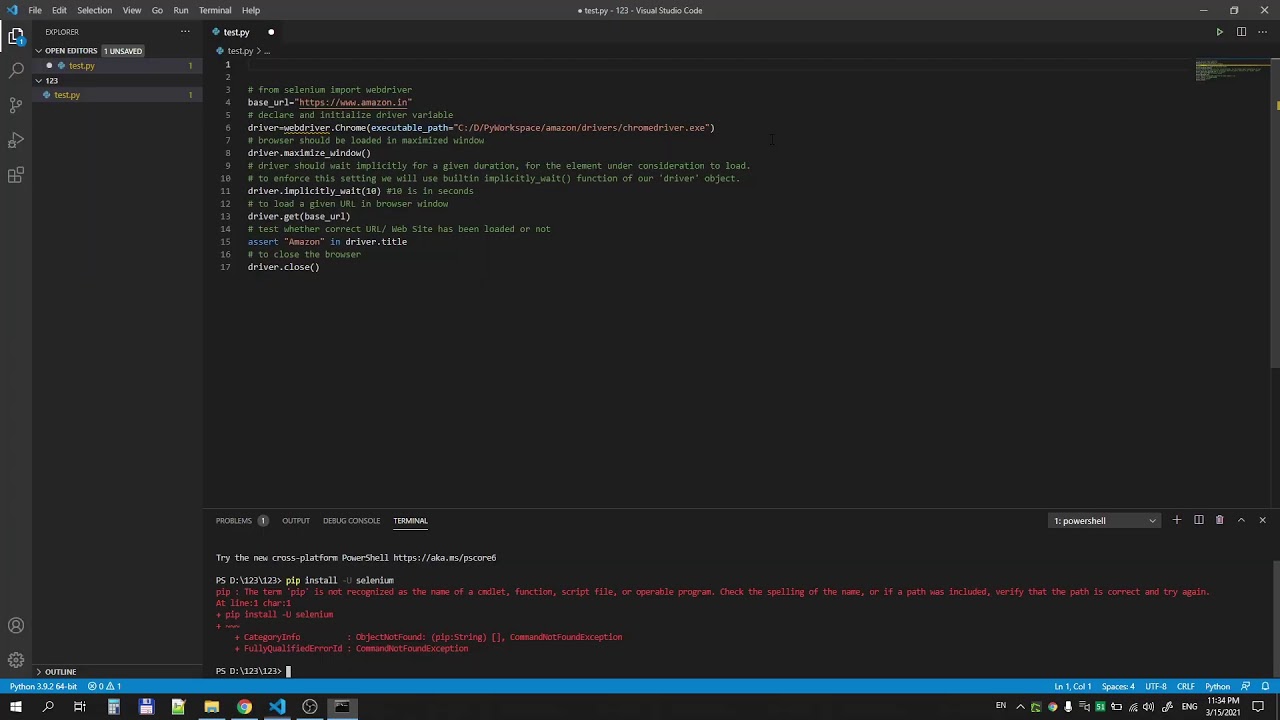Maximize the panel with the chevron up
The height and width of the screenshot is (720, 1280).
[1241, 520]
